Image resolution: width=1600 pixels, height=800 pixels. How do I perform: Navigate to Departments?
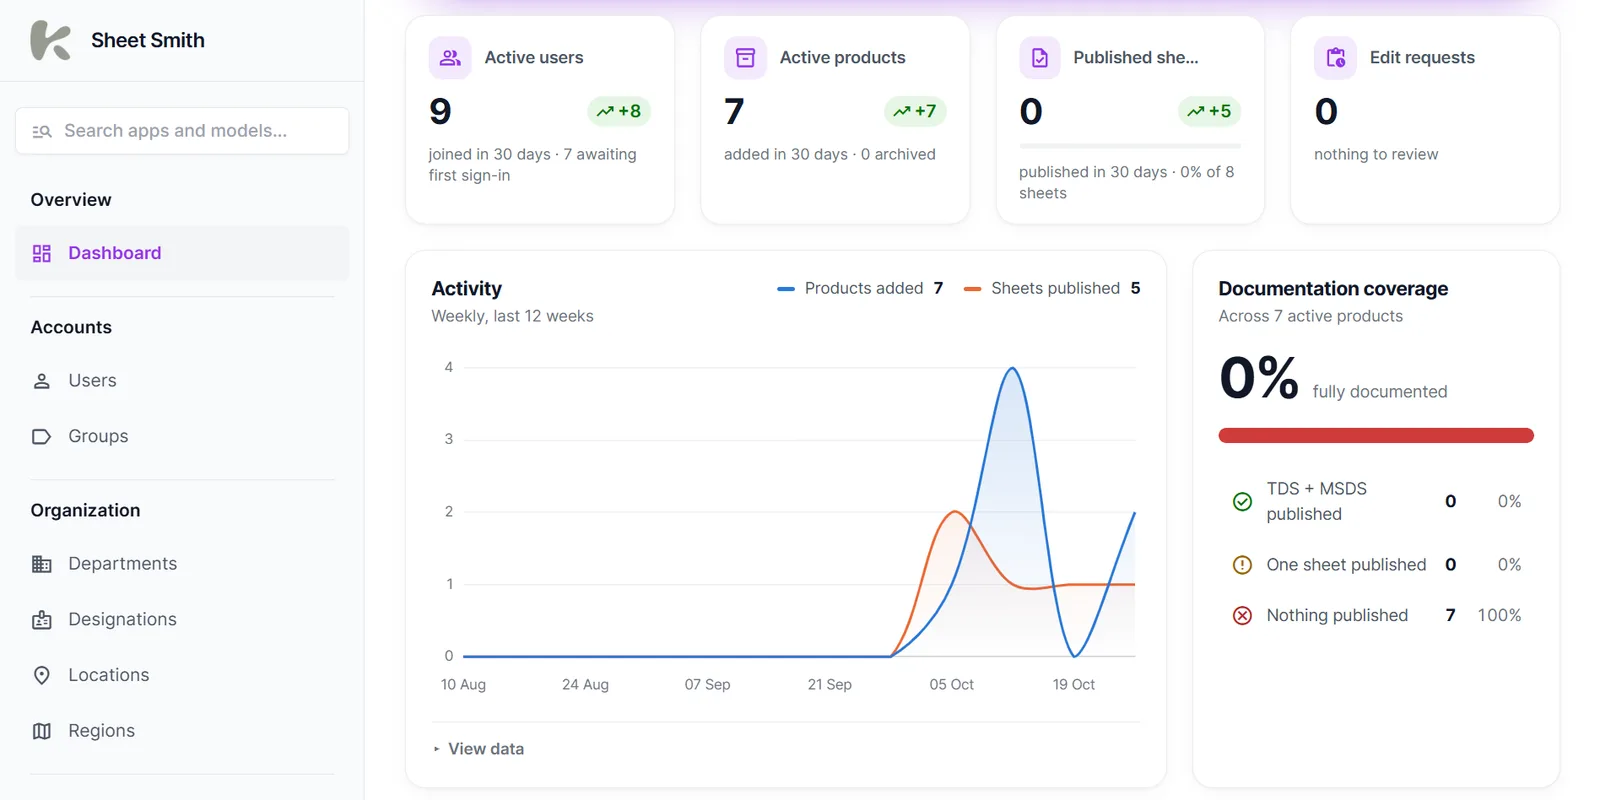coord(182,564)
